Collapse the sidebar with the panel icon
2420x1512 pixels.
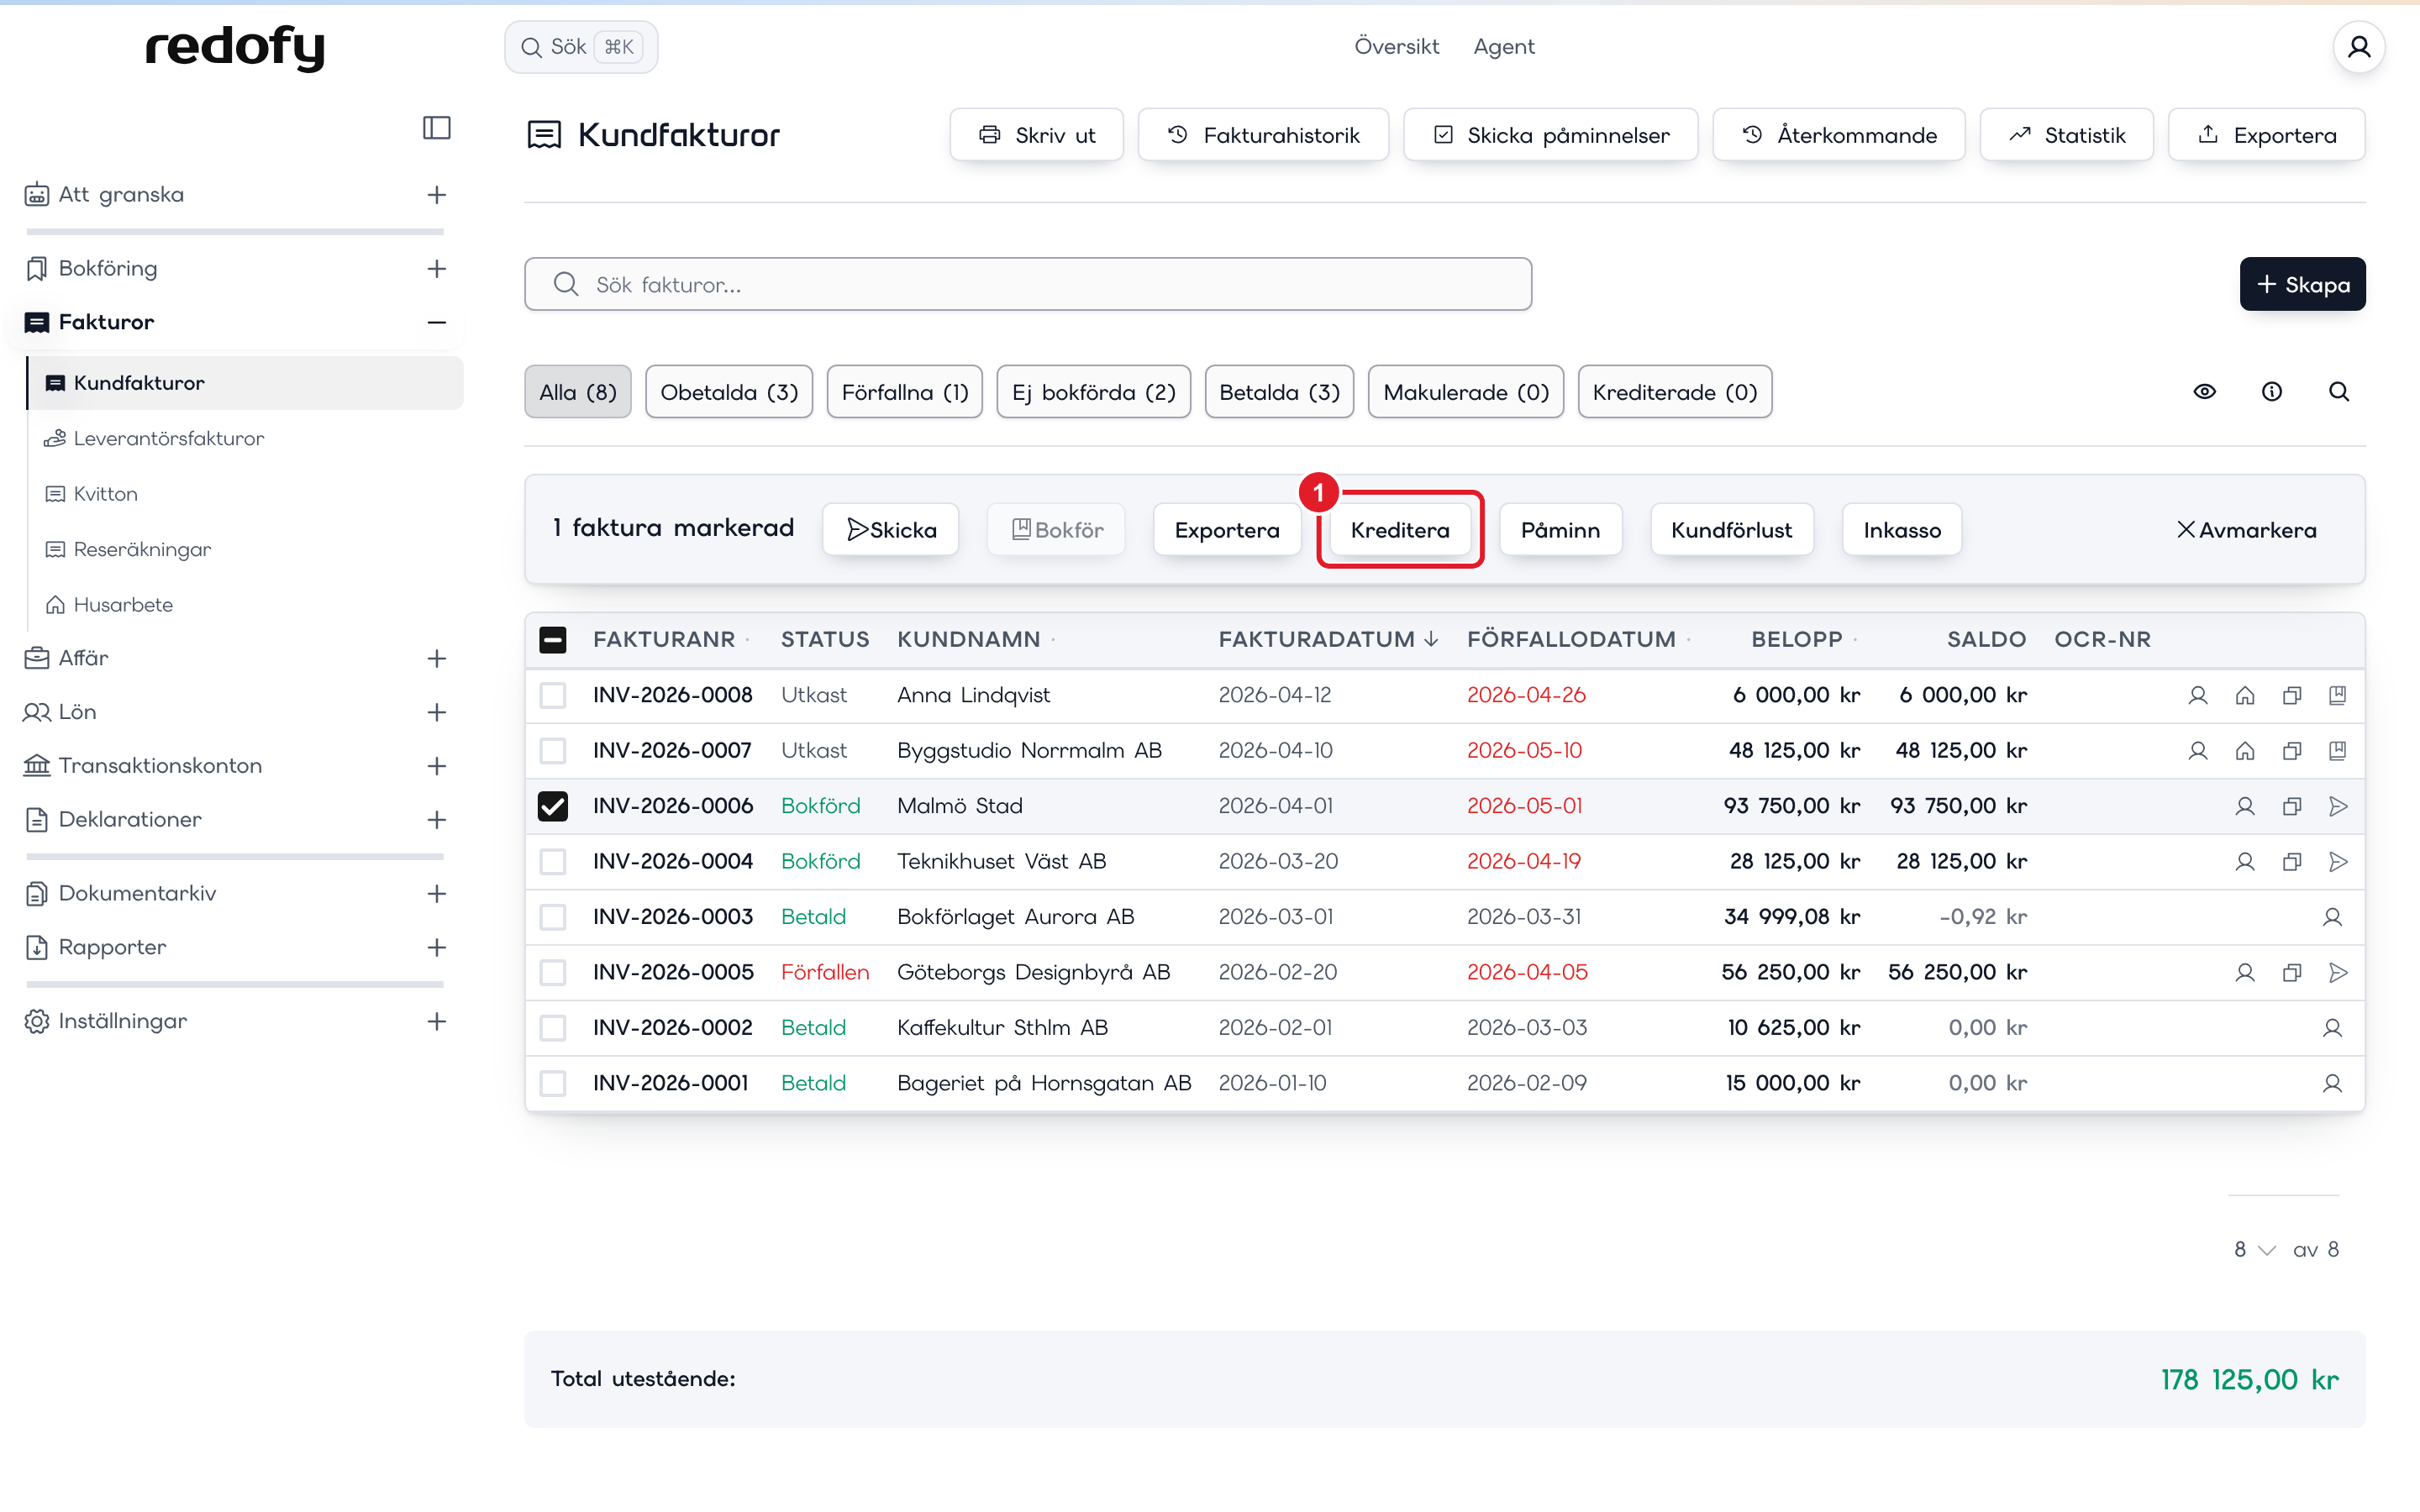pos(437,128)
